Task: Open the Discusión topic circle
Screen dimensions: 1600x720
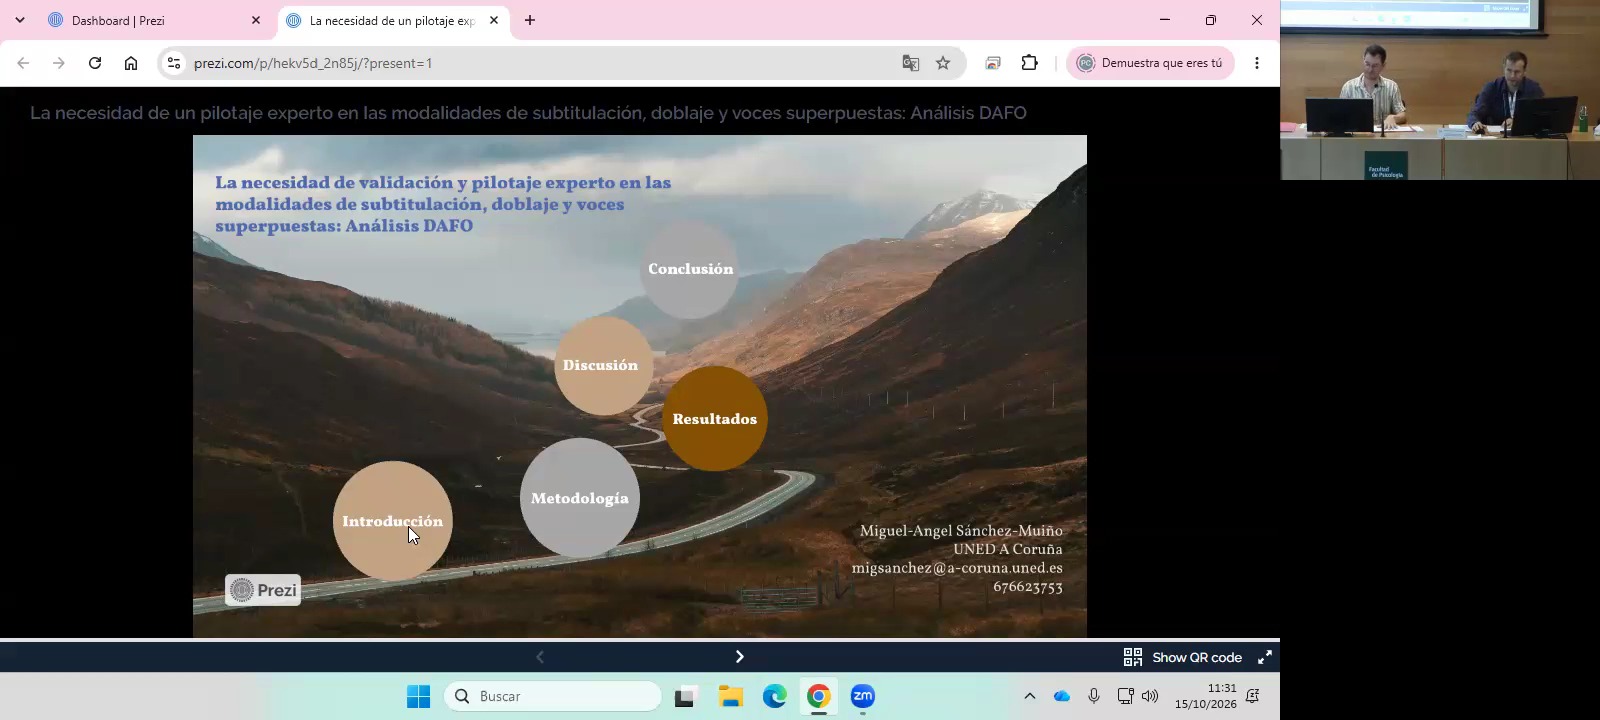Action: (x=603, y=366)
